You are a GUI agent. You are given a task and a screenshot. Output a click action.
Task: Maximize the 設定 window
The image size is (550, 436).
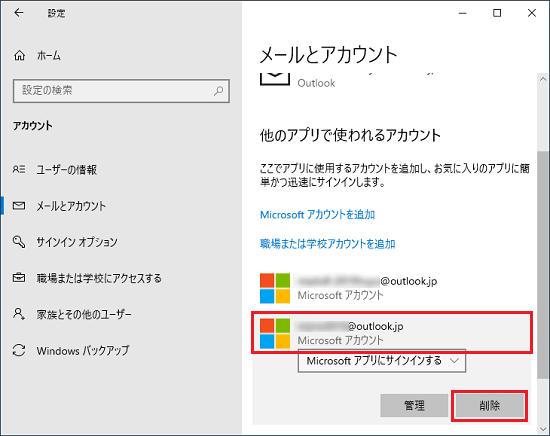click(497, 13)
